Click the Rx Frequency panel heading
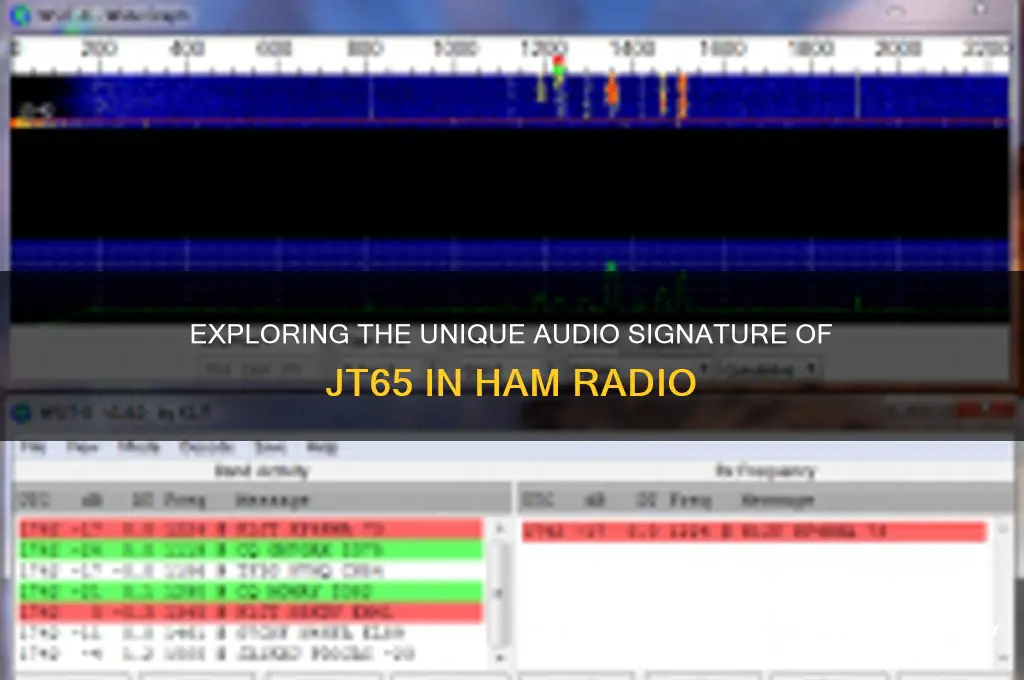The height and width of the screenshot is (680, 1024). coord(765,471)
